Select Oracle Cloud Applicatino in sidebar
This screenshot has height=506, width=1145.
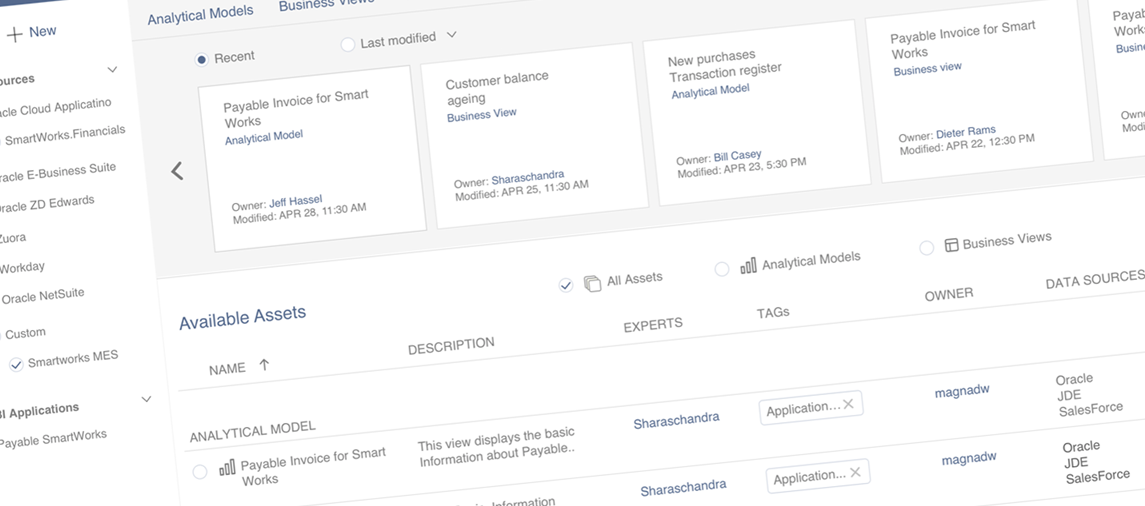click(x=55, y=108)
